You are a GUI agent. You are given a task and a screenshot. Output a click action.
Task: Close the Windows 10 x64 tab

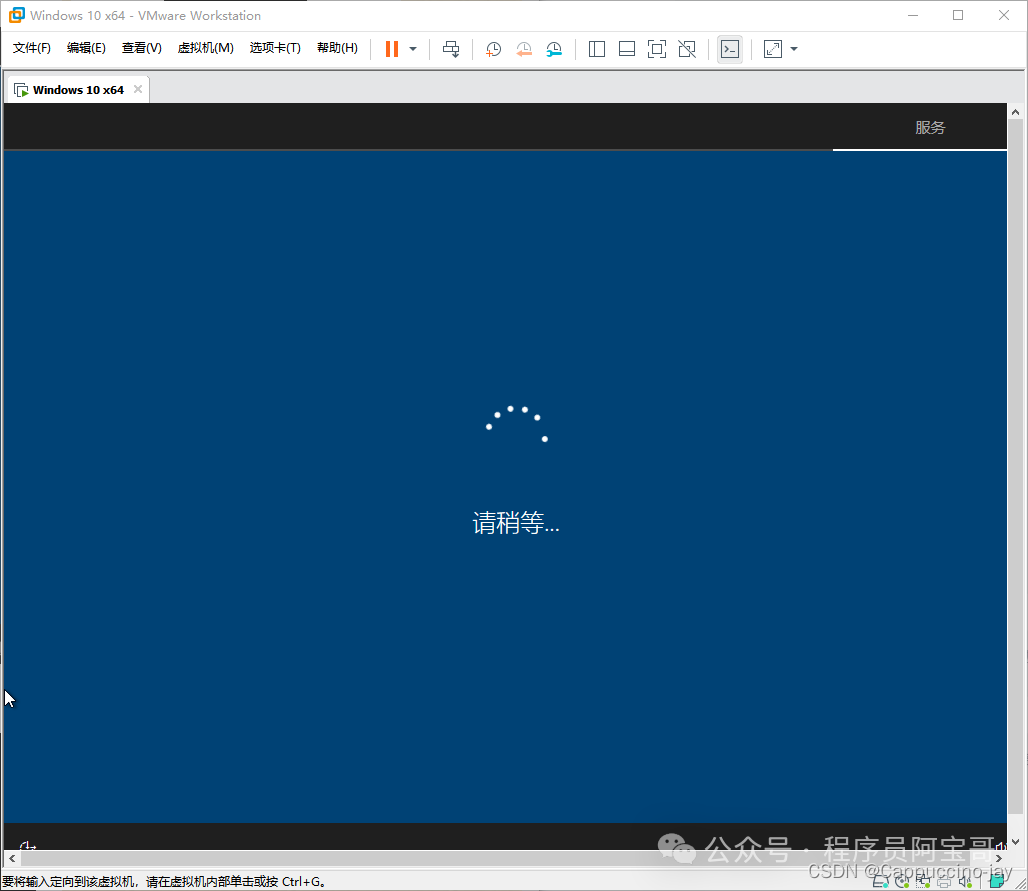tap(138, 89)
